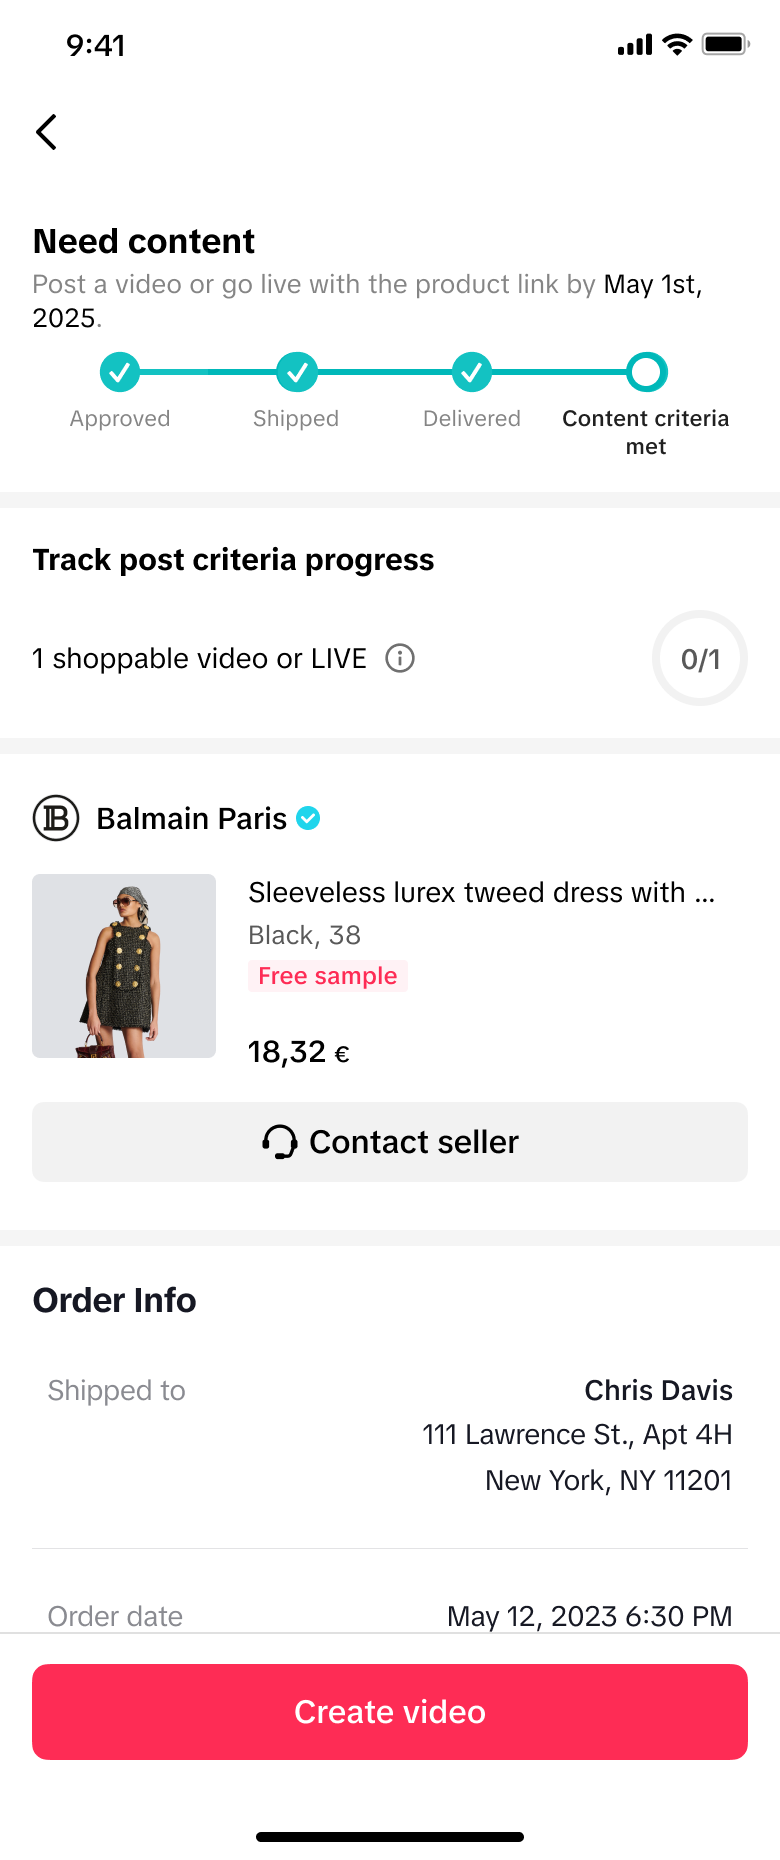Tap the back arrow icon
780x1860 pixels.
coord(46,132)
